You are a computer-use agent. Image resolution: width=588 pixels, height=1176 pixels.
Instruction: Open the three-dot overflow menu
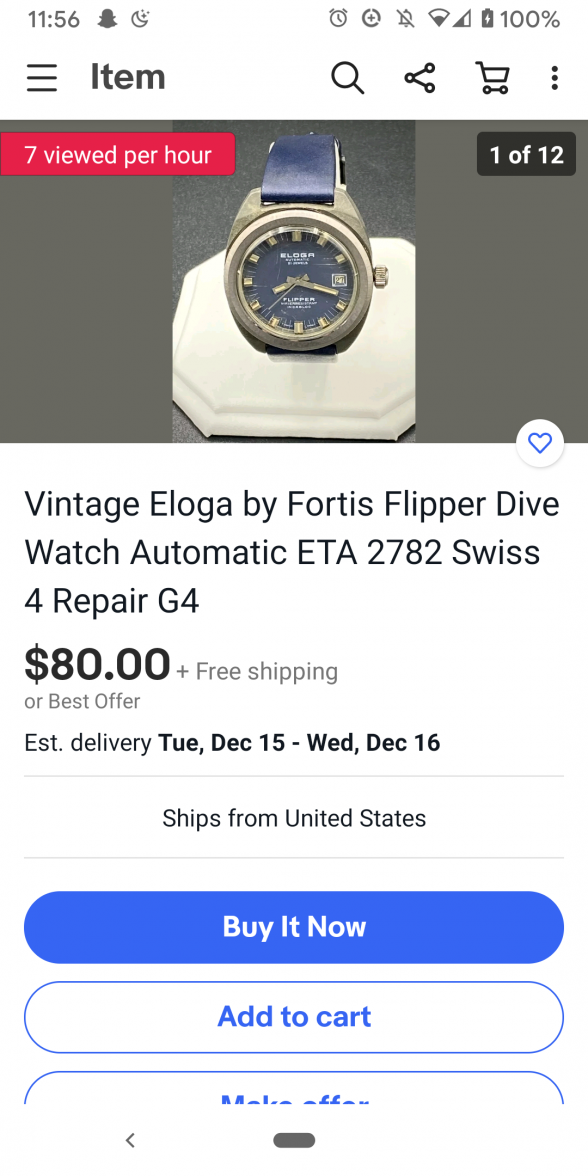[x=554, y=77]
